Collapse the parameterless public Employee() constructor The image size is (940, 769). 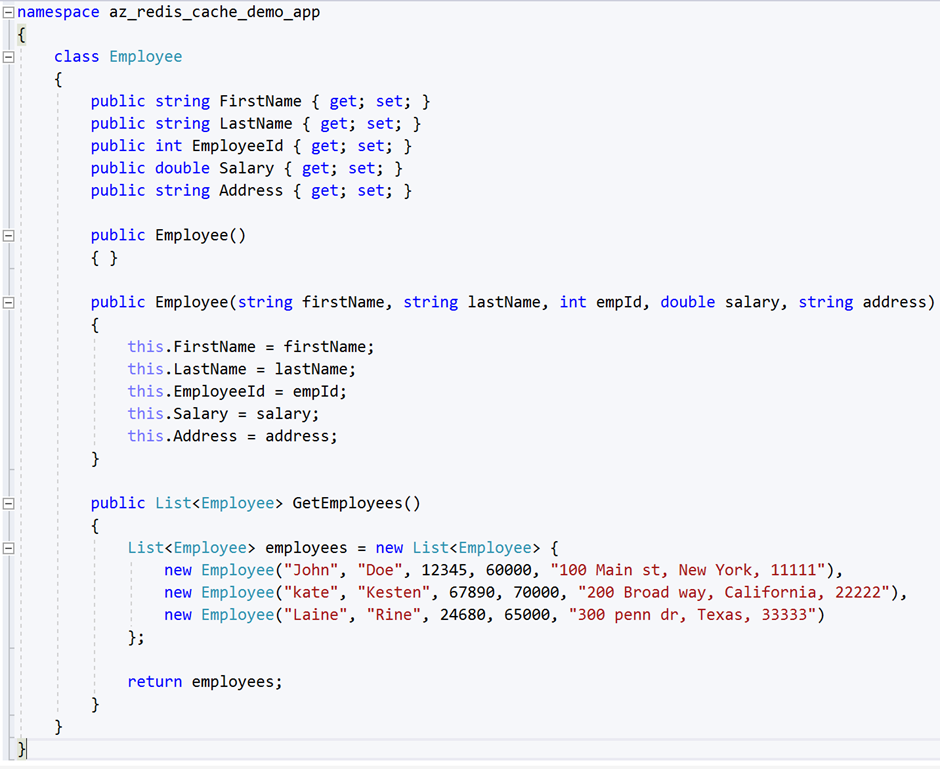click(8, 236)
